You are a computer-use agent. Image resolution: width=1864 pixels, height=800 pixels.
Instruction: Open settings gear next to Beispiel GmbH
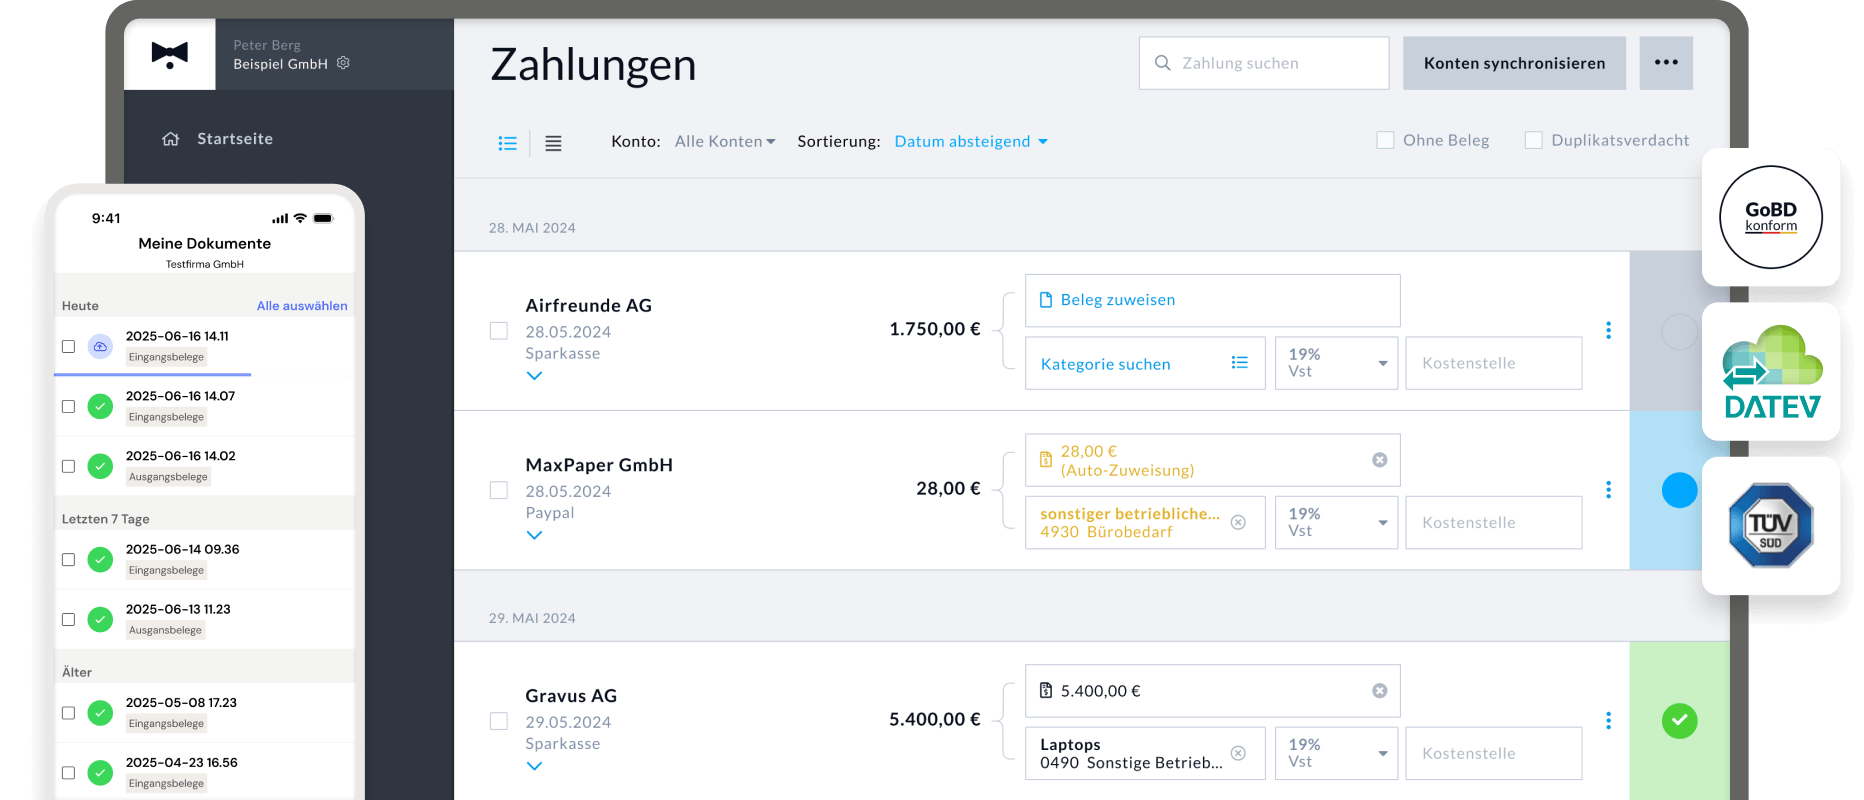coord(343,63)
